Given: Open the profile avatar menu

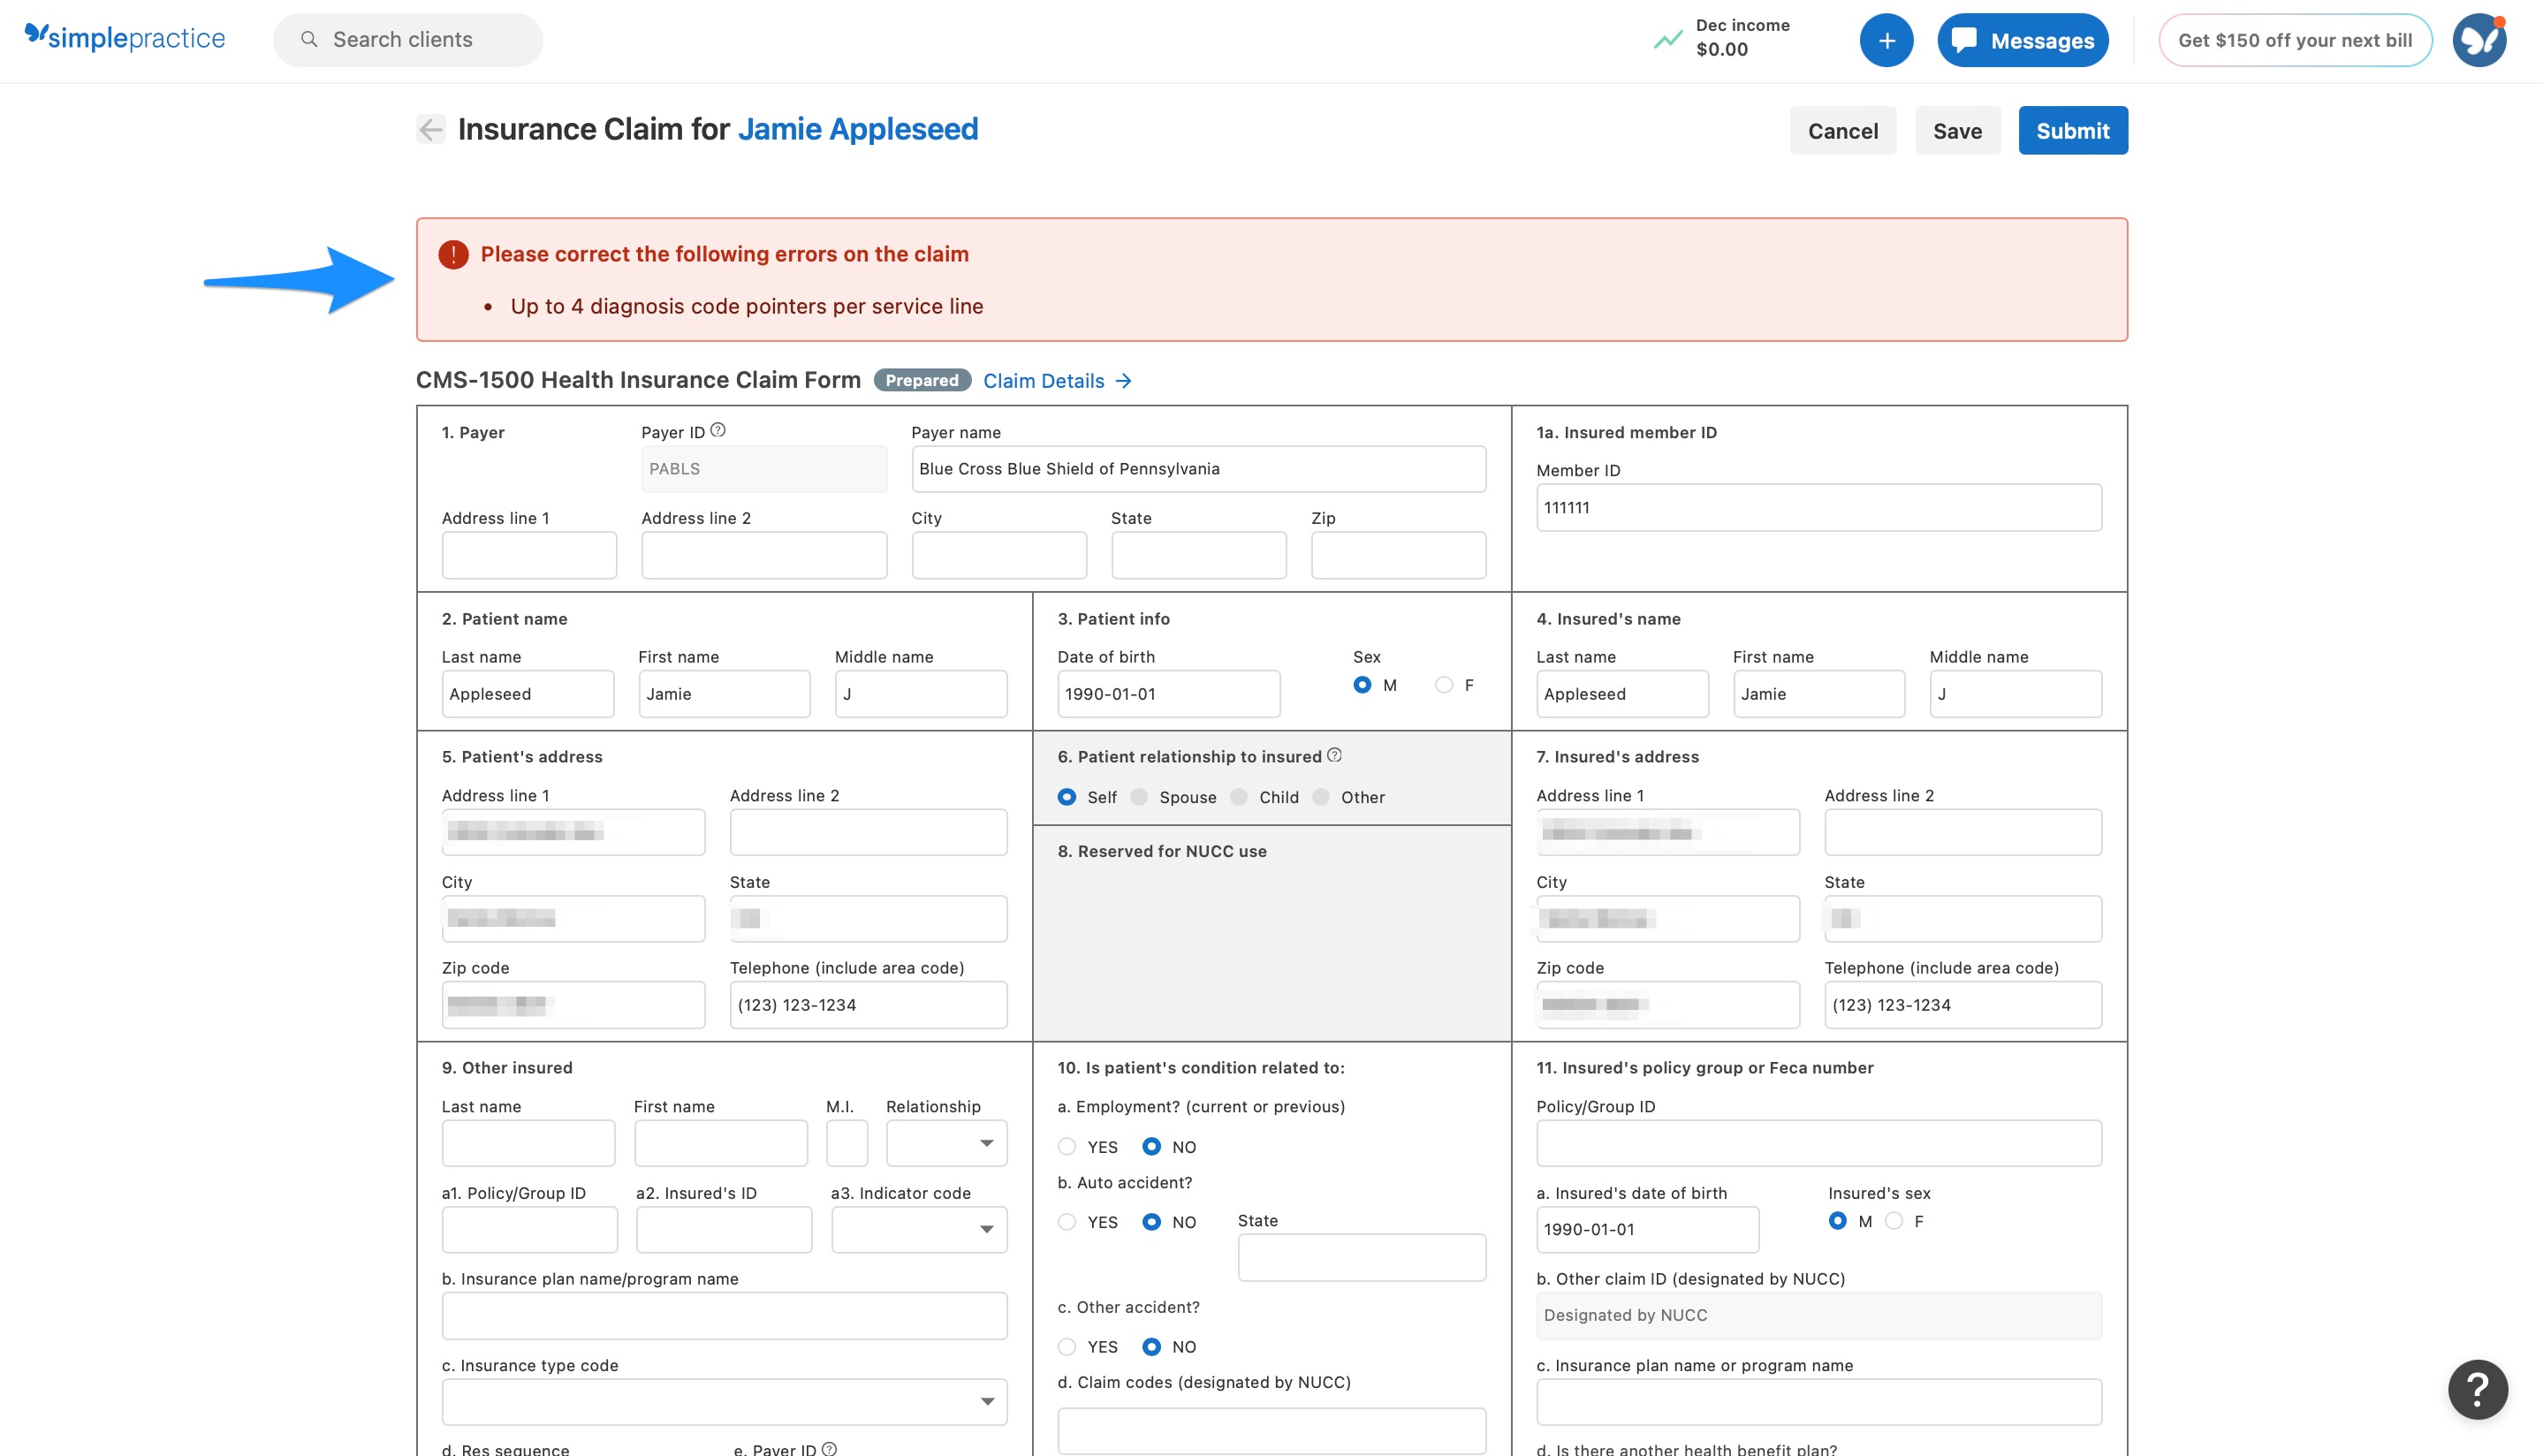Looking at the screenshot, I should (x=2479, y=40).
